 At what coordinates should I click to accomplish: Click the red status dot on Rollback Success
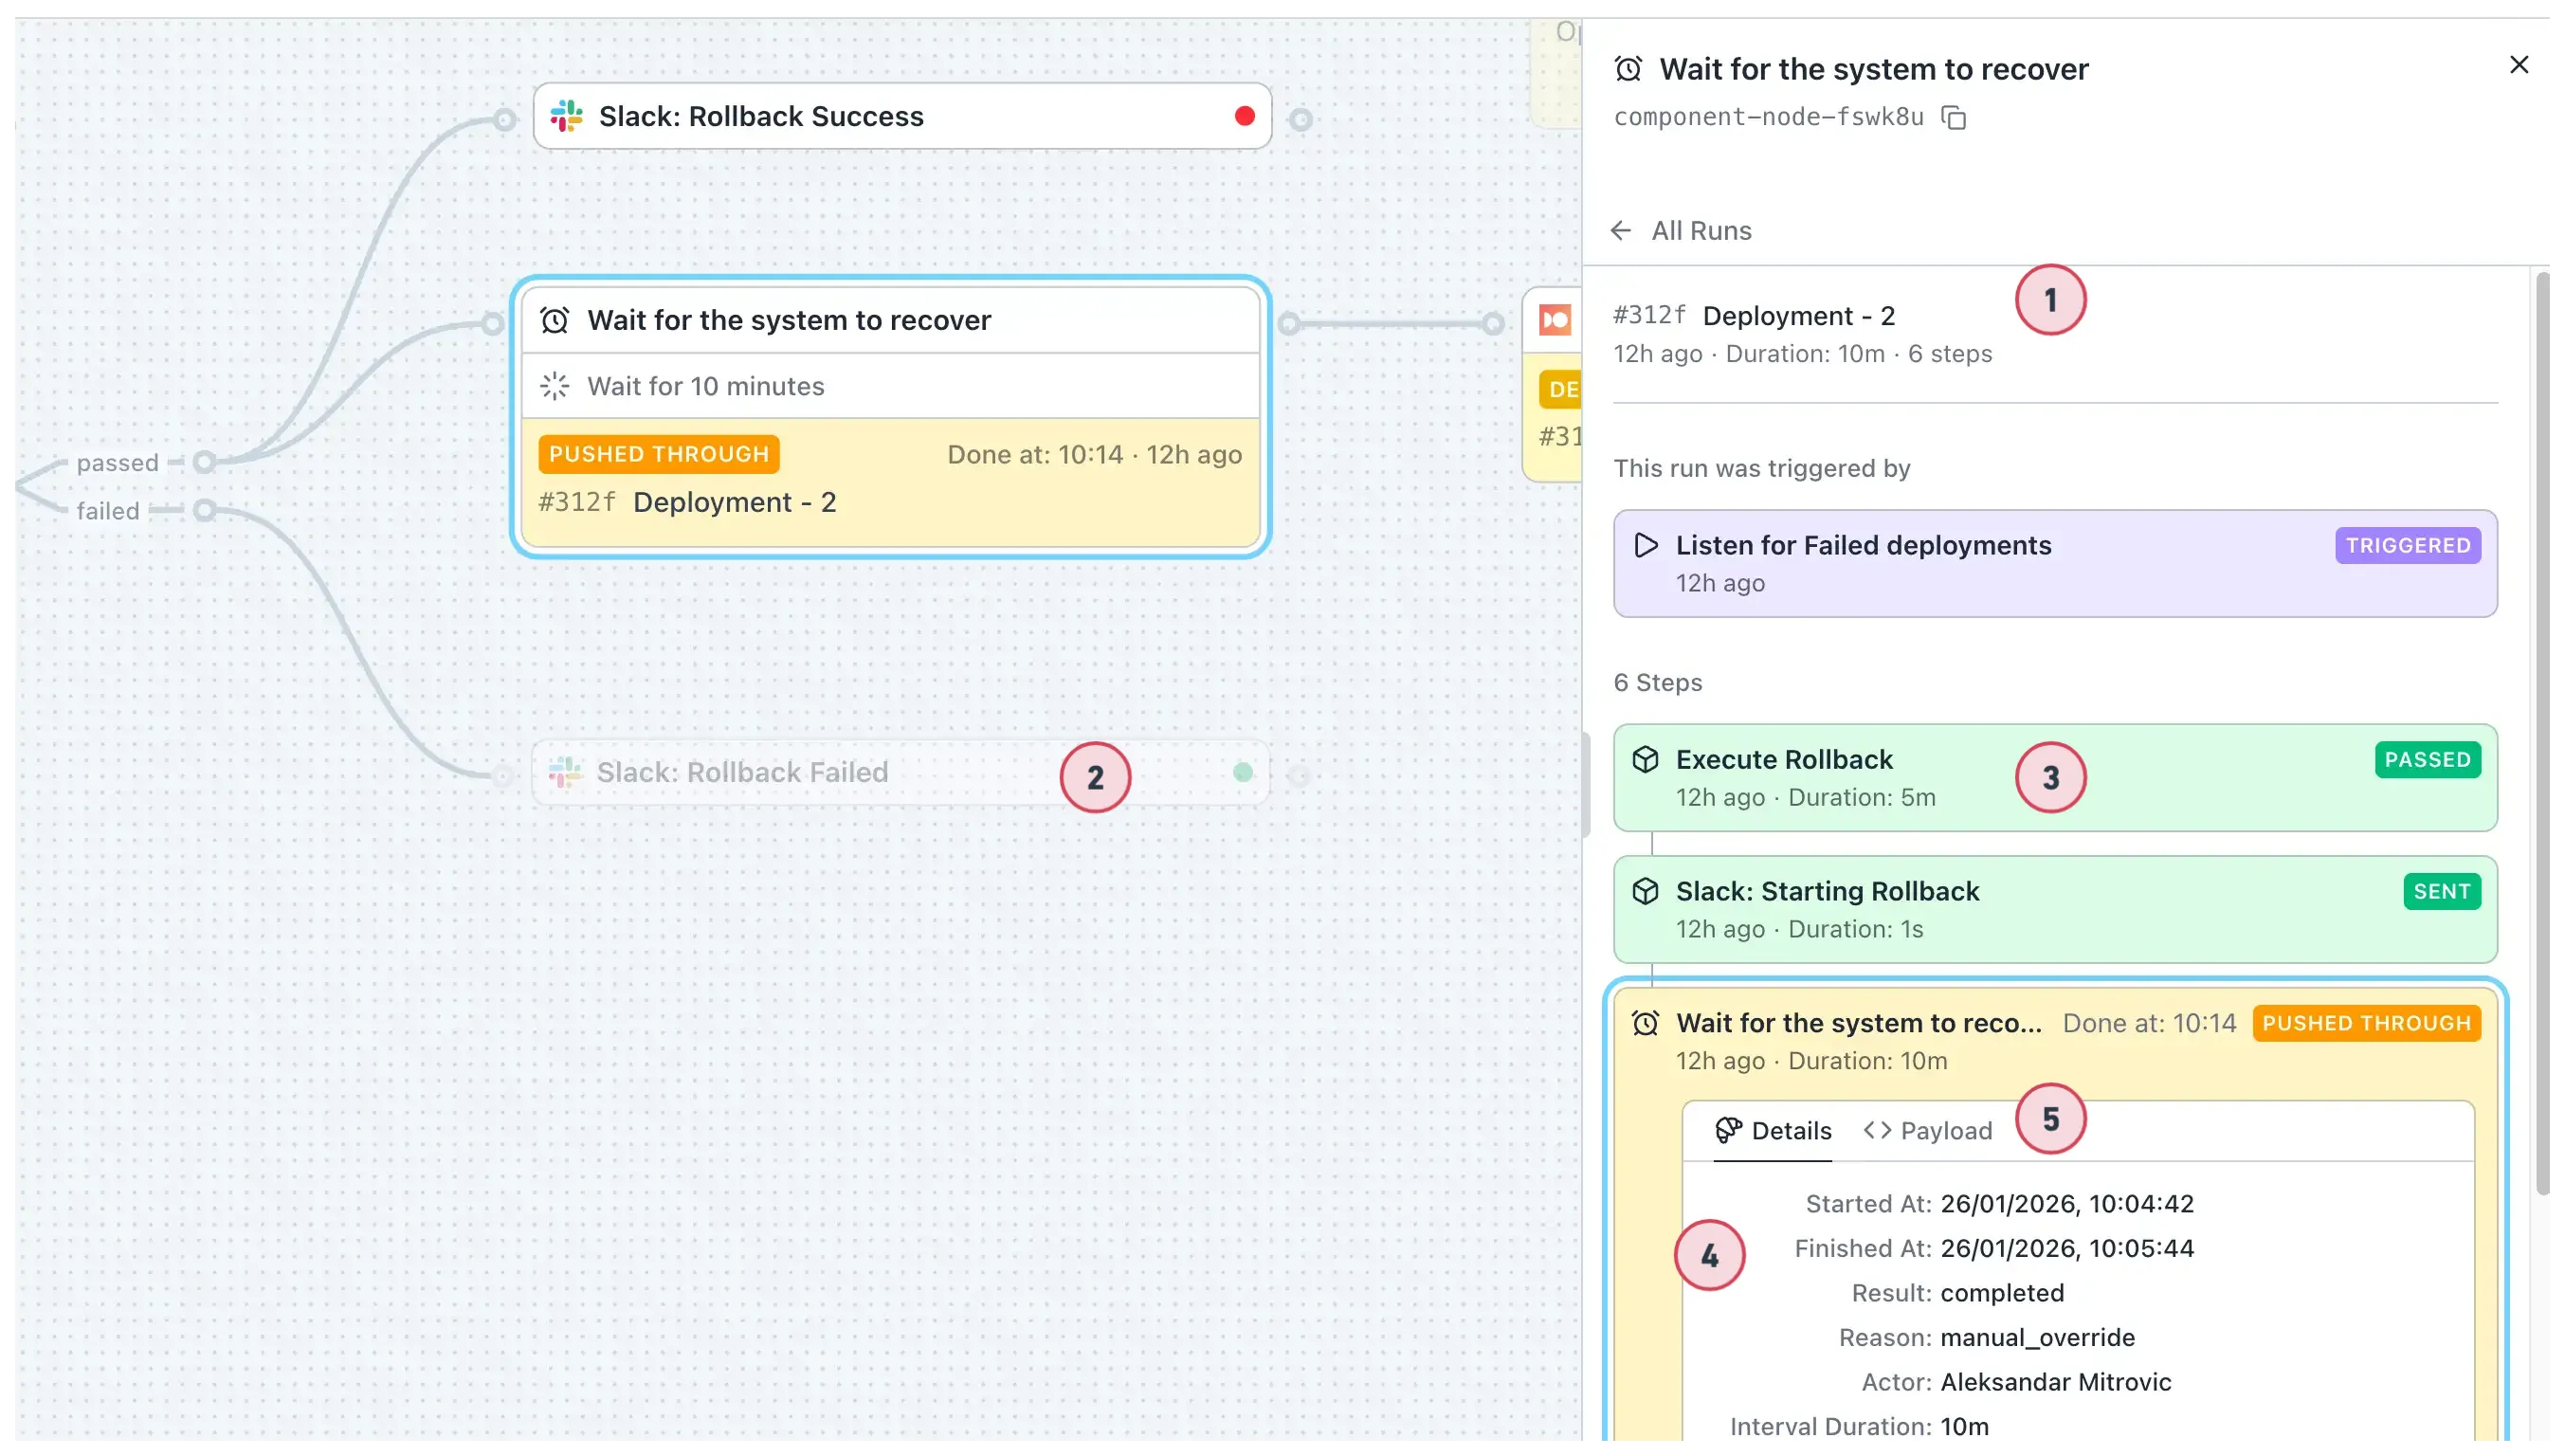coord(1244,116)
